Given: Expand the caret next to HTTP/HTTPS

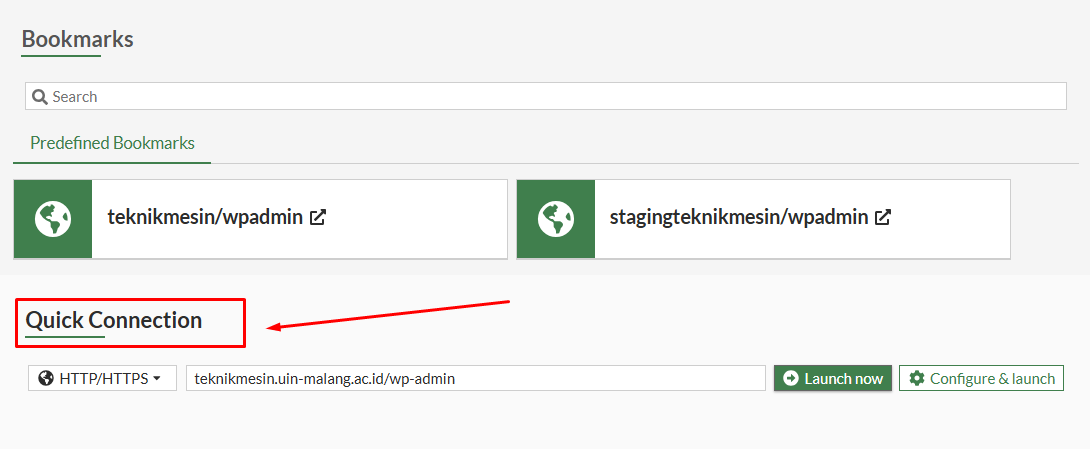Looking at the screenshot, I should [x=157, y=379].
